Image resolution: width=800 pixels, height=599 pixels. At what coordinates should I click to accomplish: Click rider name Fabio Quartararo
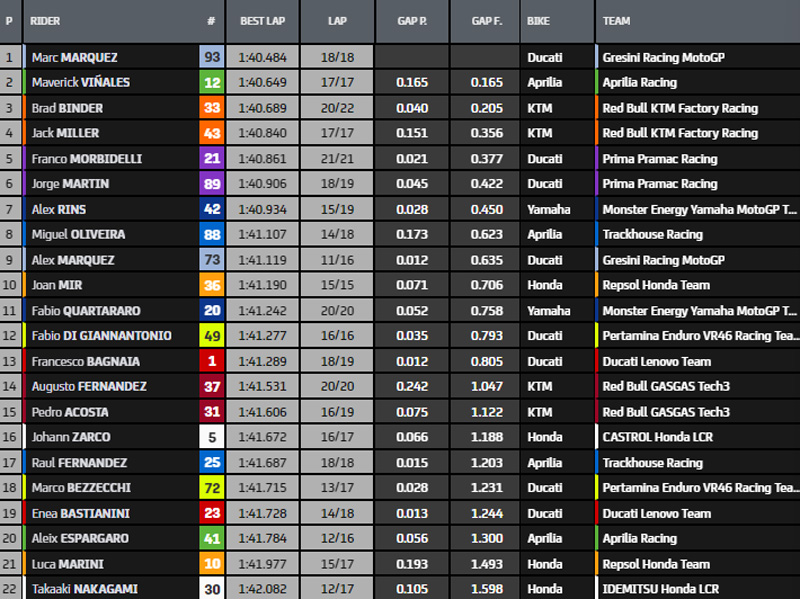(x=86, y=311)
